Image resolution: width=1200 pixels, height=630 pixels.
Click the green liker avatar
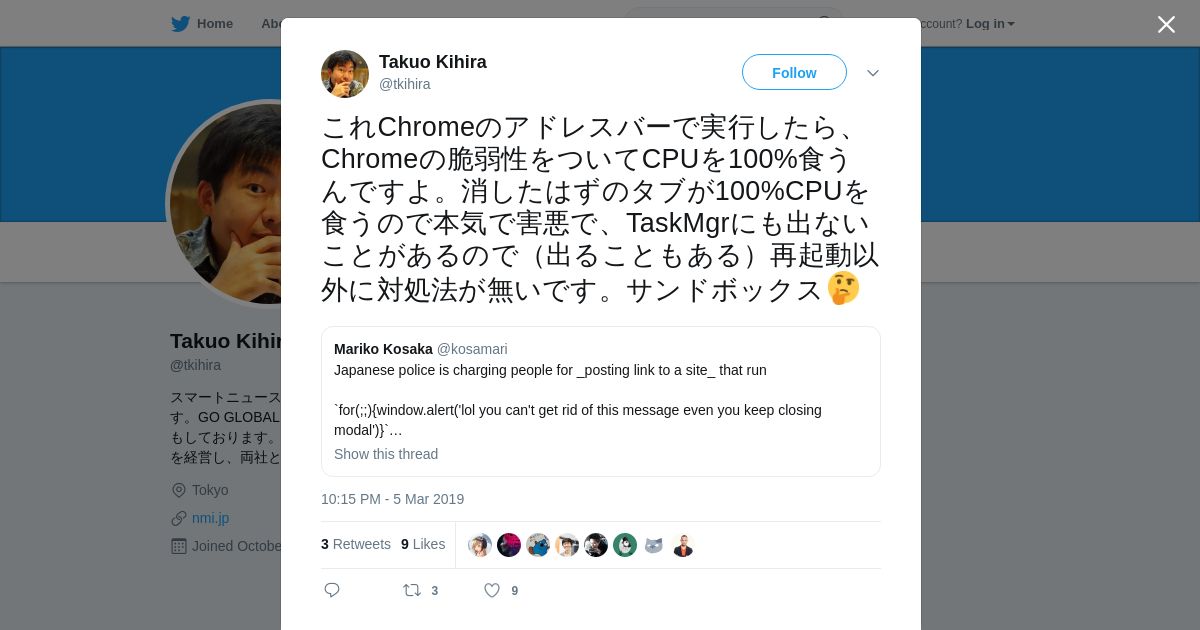(x=625, y=545)
